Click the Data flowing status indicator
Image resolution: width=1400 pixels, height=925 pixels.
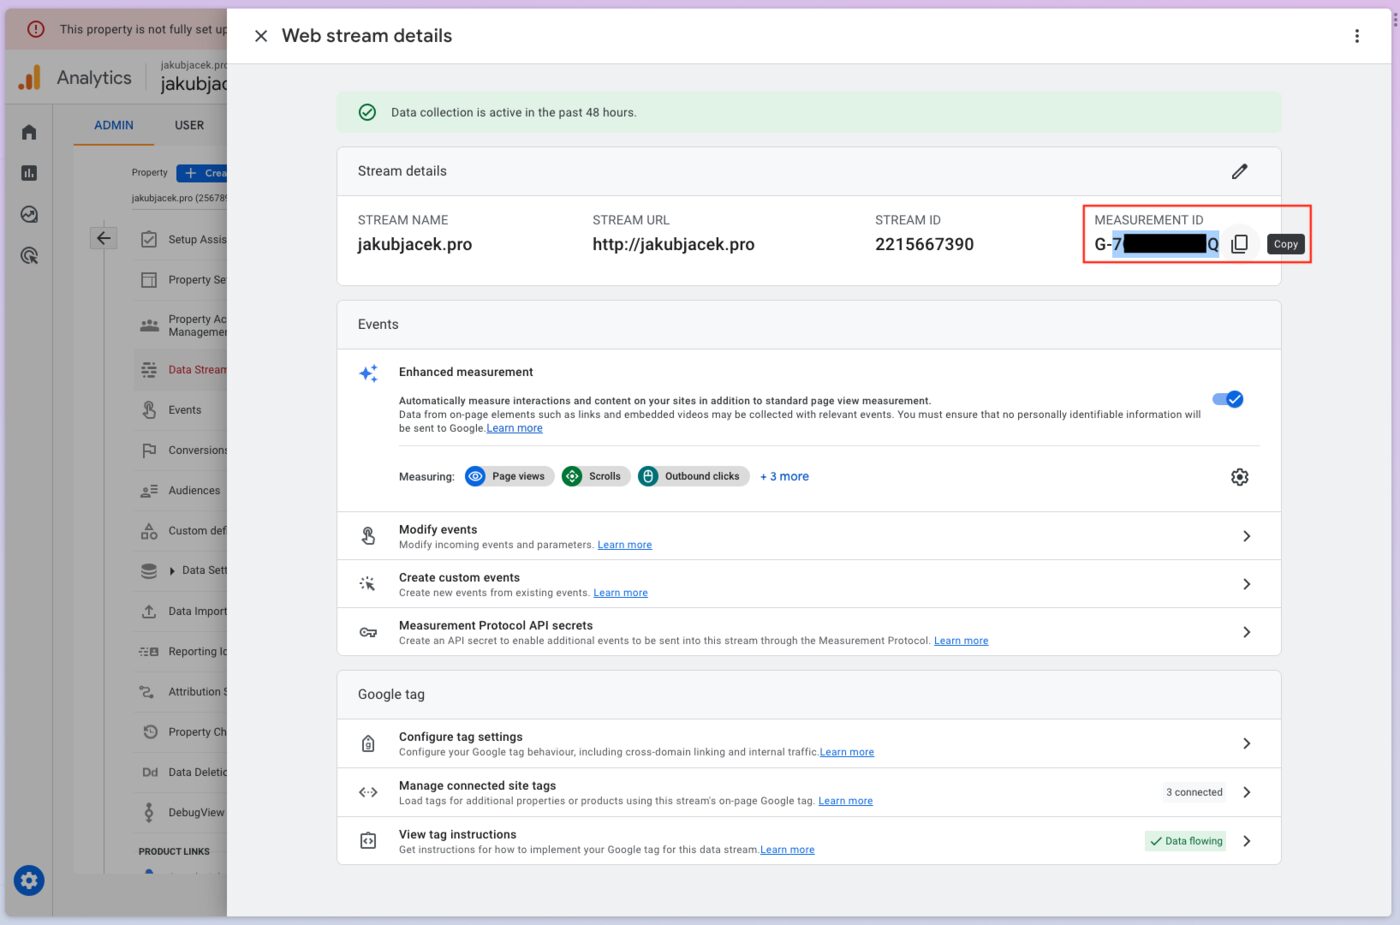(1185, 840)
